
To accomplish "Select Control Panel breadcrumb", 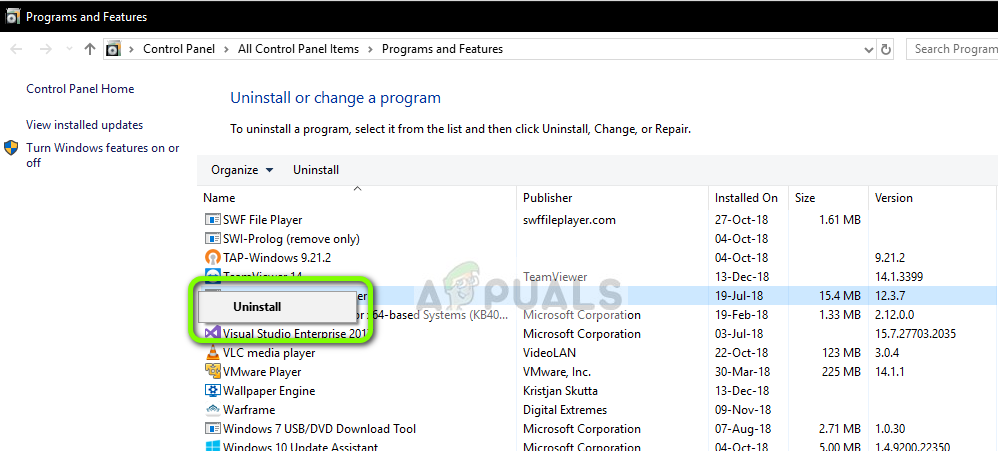I will (x=179, y=49).
